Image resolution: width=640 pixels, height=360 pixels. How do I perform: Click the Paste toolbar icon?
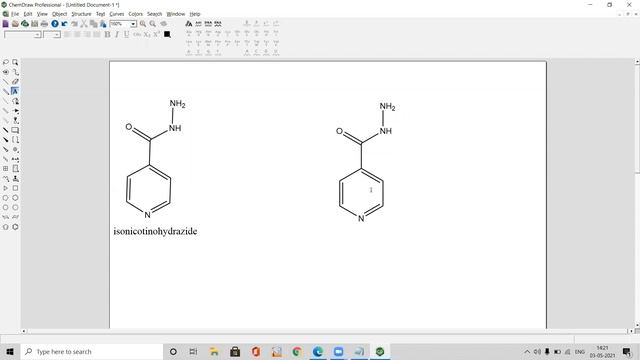pyautogui.click(x=103, y=24)
